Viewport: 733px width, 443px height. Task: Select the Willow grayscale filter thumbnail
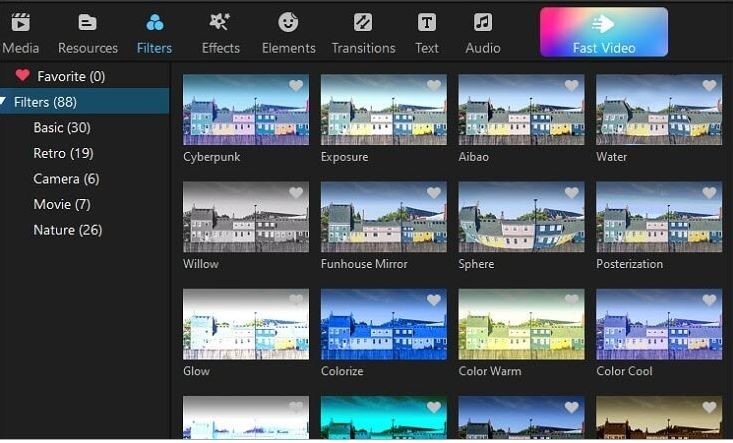246,217
